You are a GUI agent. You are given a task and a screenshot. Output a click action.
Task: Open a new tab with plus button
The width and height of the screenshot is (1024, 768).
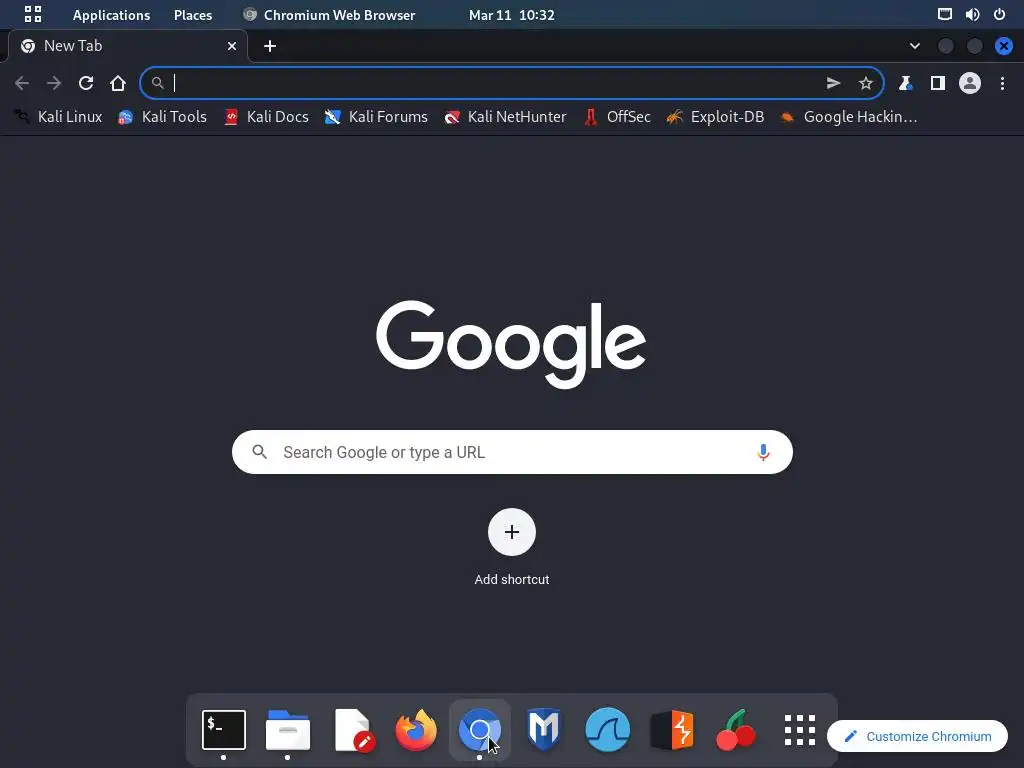click(270, 46)
